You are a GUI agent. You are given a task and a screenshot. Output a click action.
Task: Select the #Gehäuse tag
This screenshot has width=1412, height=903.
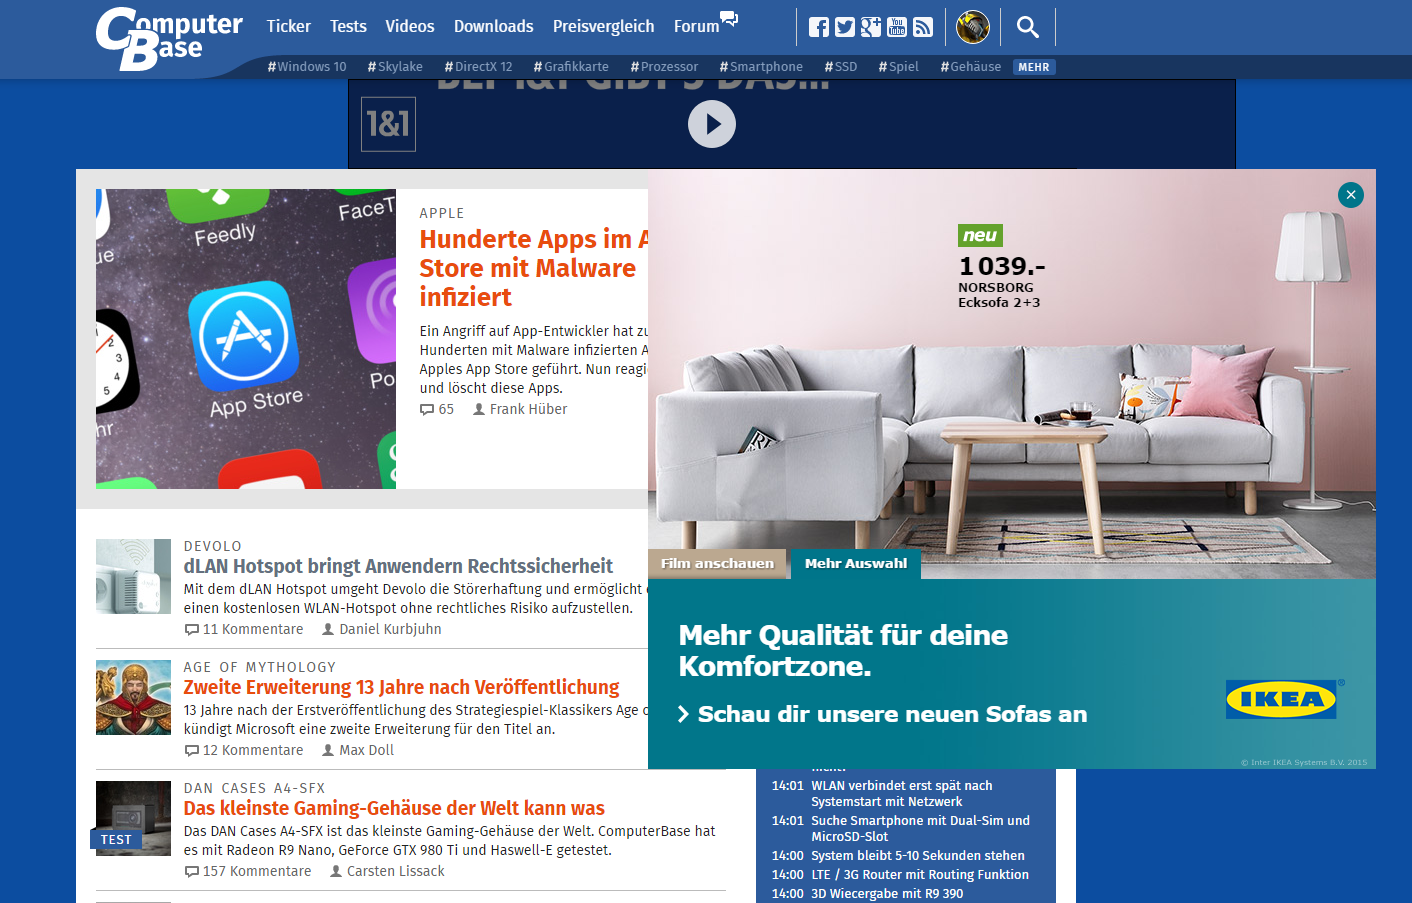pyautogui.click(x=971, y=67)
